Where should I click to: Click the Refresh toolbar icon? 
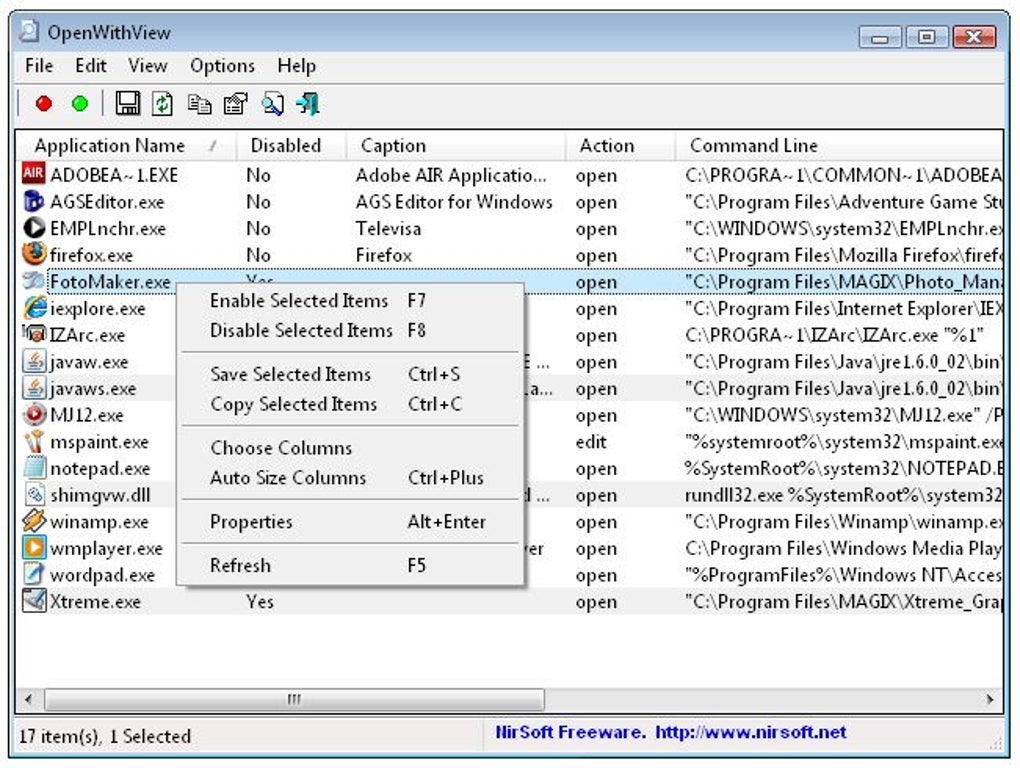pos(163,103)
